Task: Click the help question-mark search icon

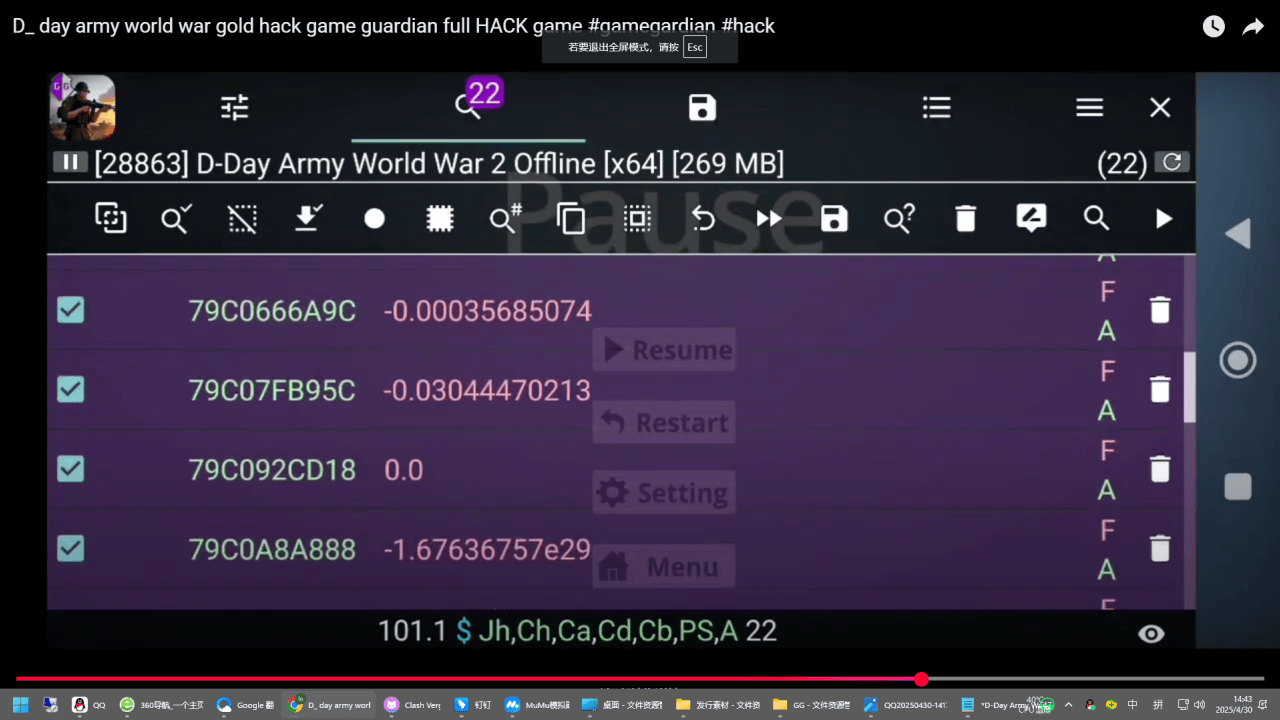Action: coord(899,218)
